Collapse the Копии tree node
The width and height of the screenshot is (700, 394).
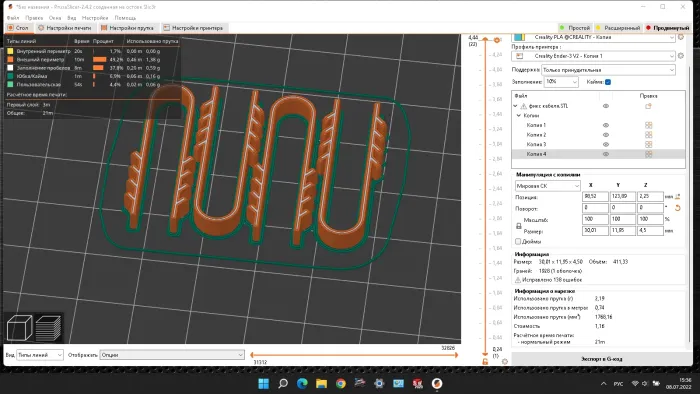point(519,116)
